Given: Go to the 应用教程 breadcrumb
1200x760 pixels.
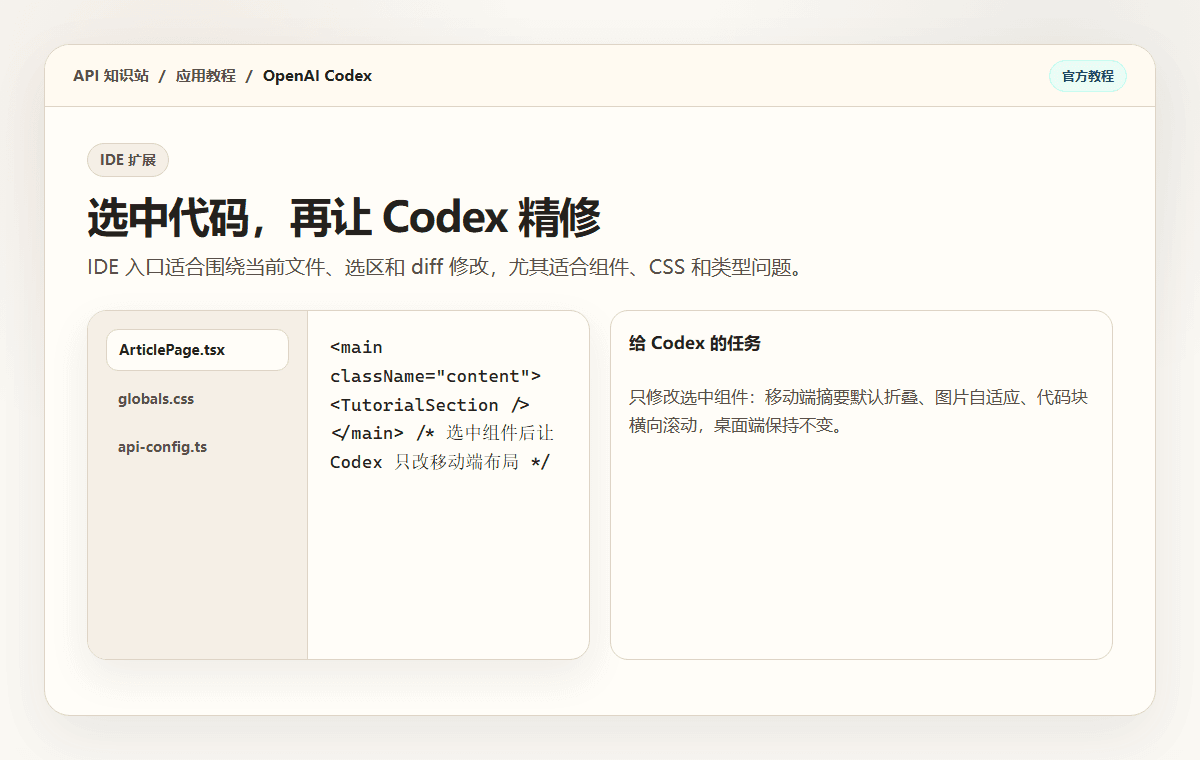Looking at the screenshot, I should point(206,76).
